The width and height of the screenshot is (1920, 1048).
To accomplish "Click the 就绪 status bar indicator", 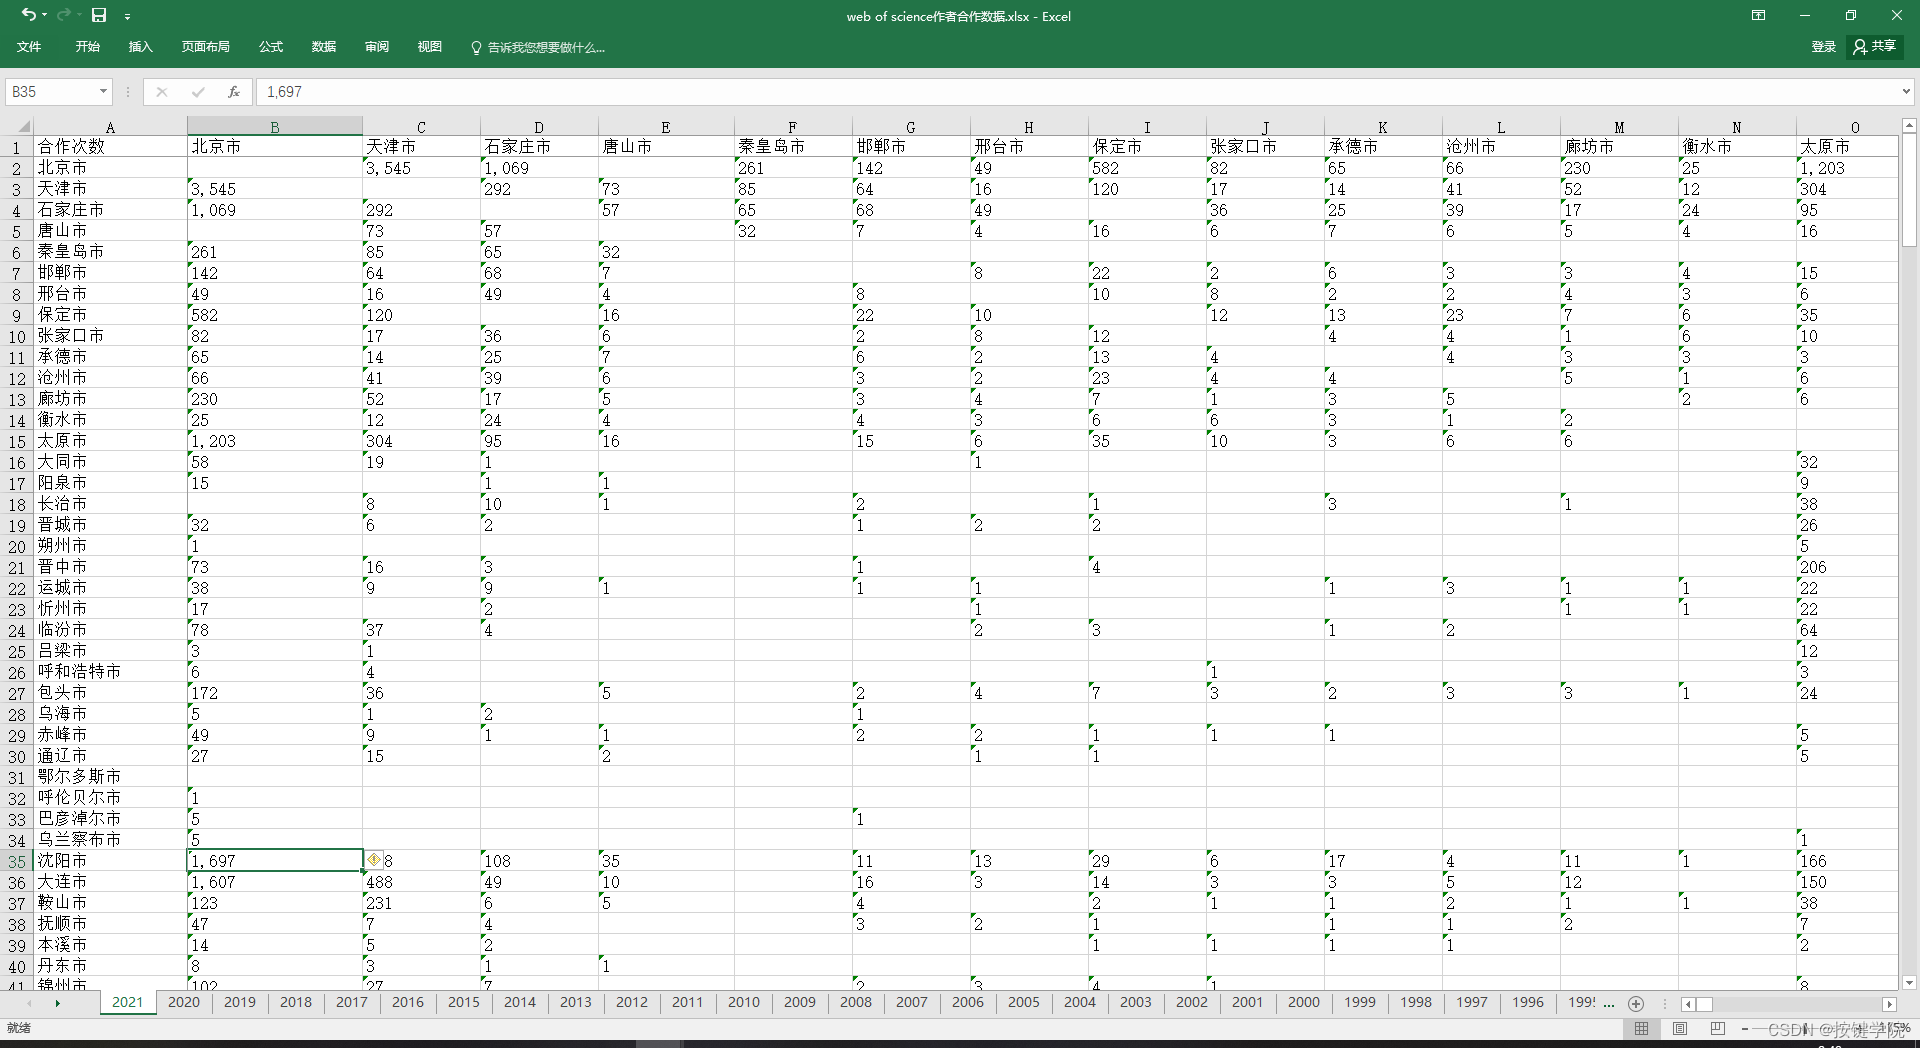I will click(19, 1028).
